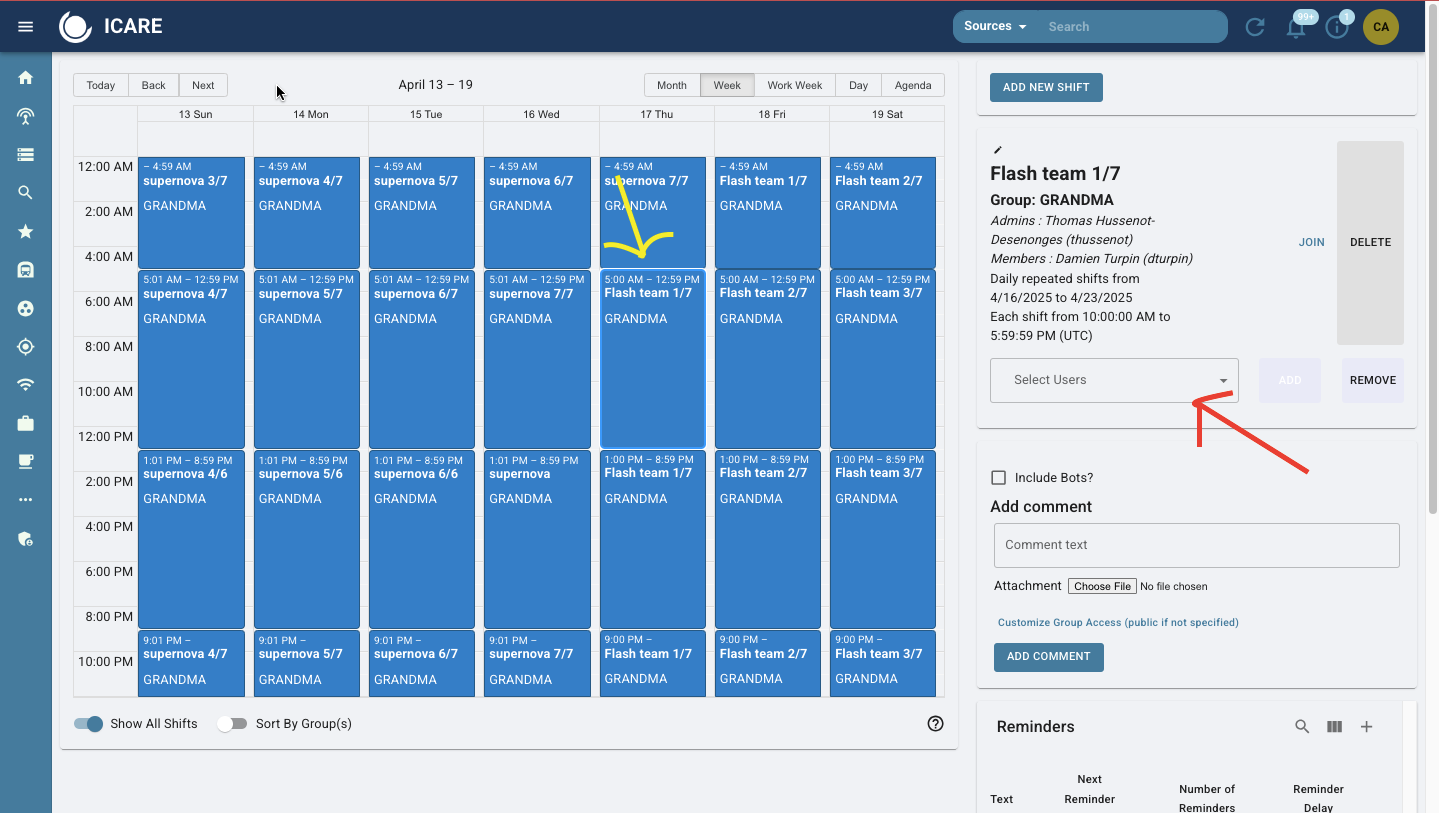
Task: Open the starred favorites sidebar icon
Action: tap(26, 232)
